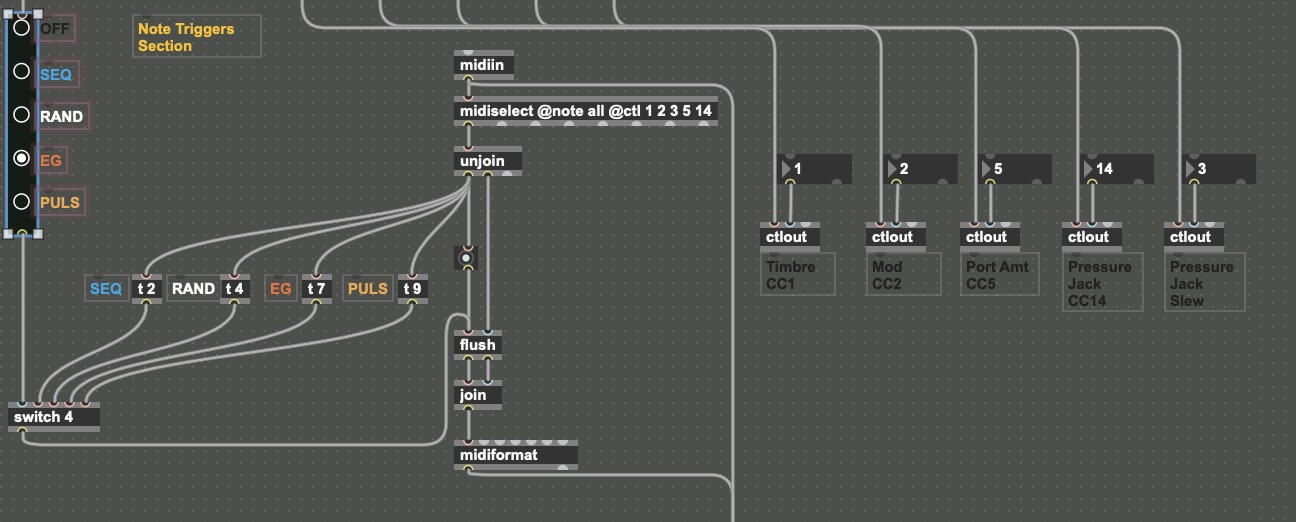Select the midiselect object box

(x=585, y=111)
